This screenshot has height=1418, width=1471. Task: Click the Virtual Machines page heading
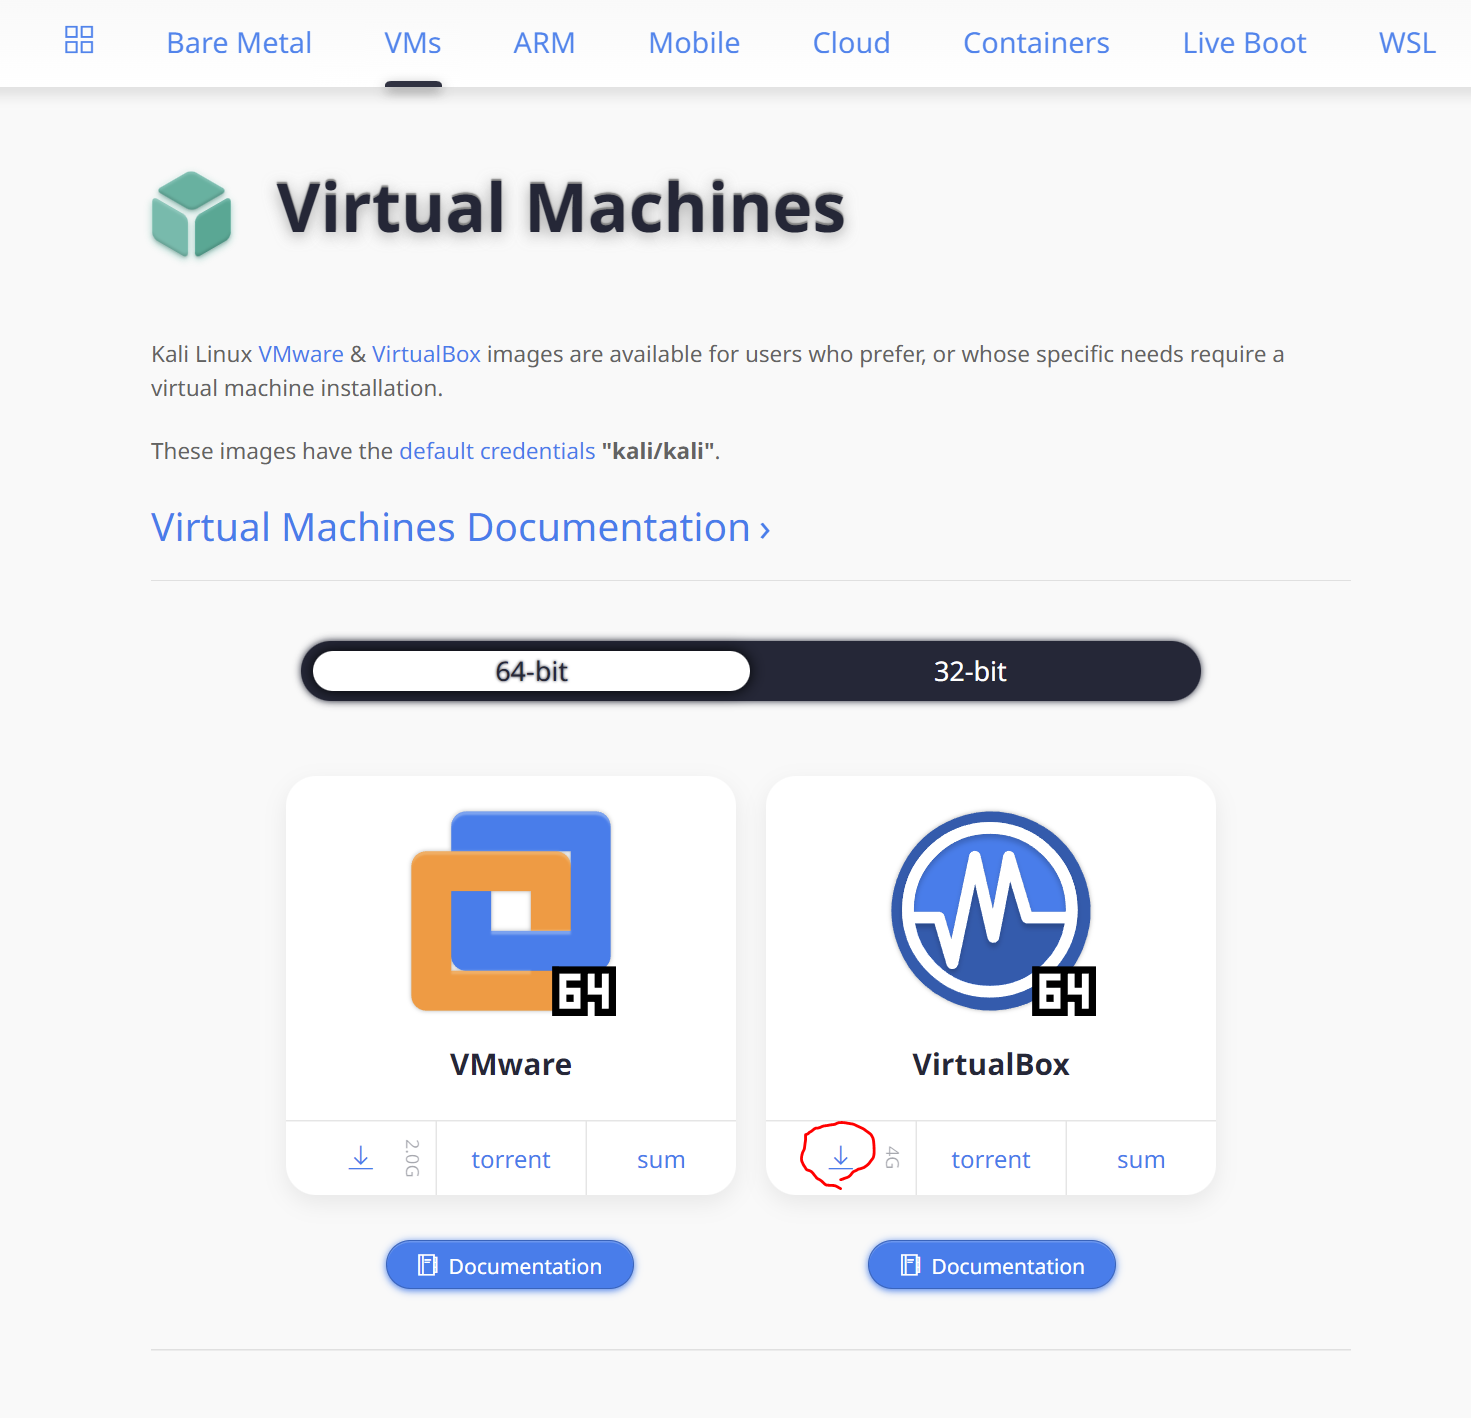click(561, 208)
